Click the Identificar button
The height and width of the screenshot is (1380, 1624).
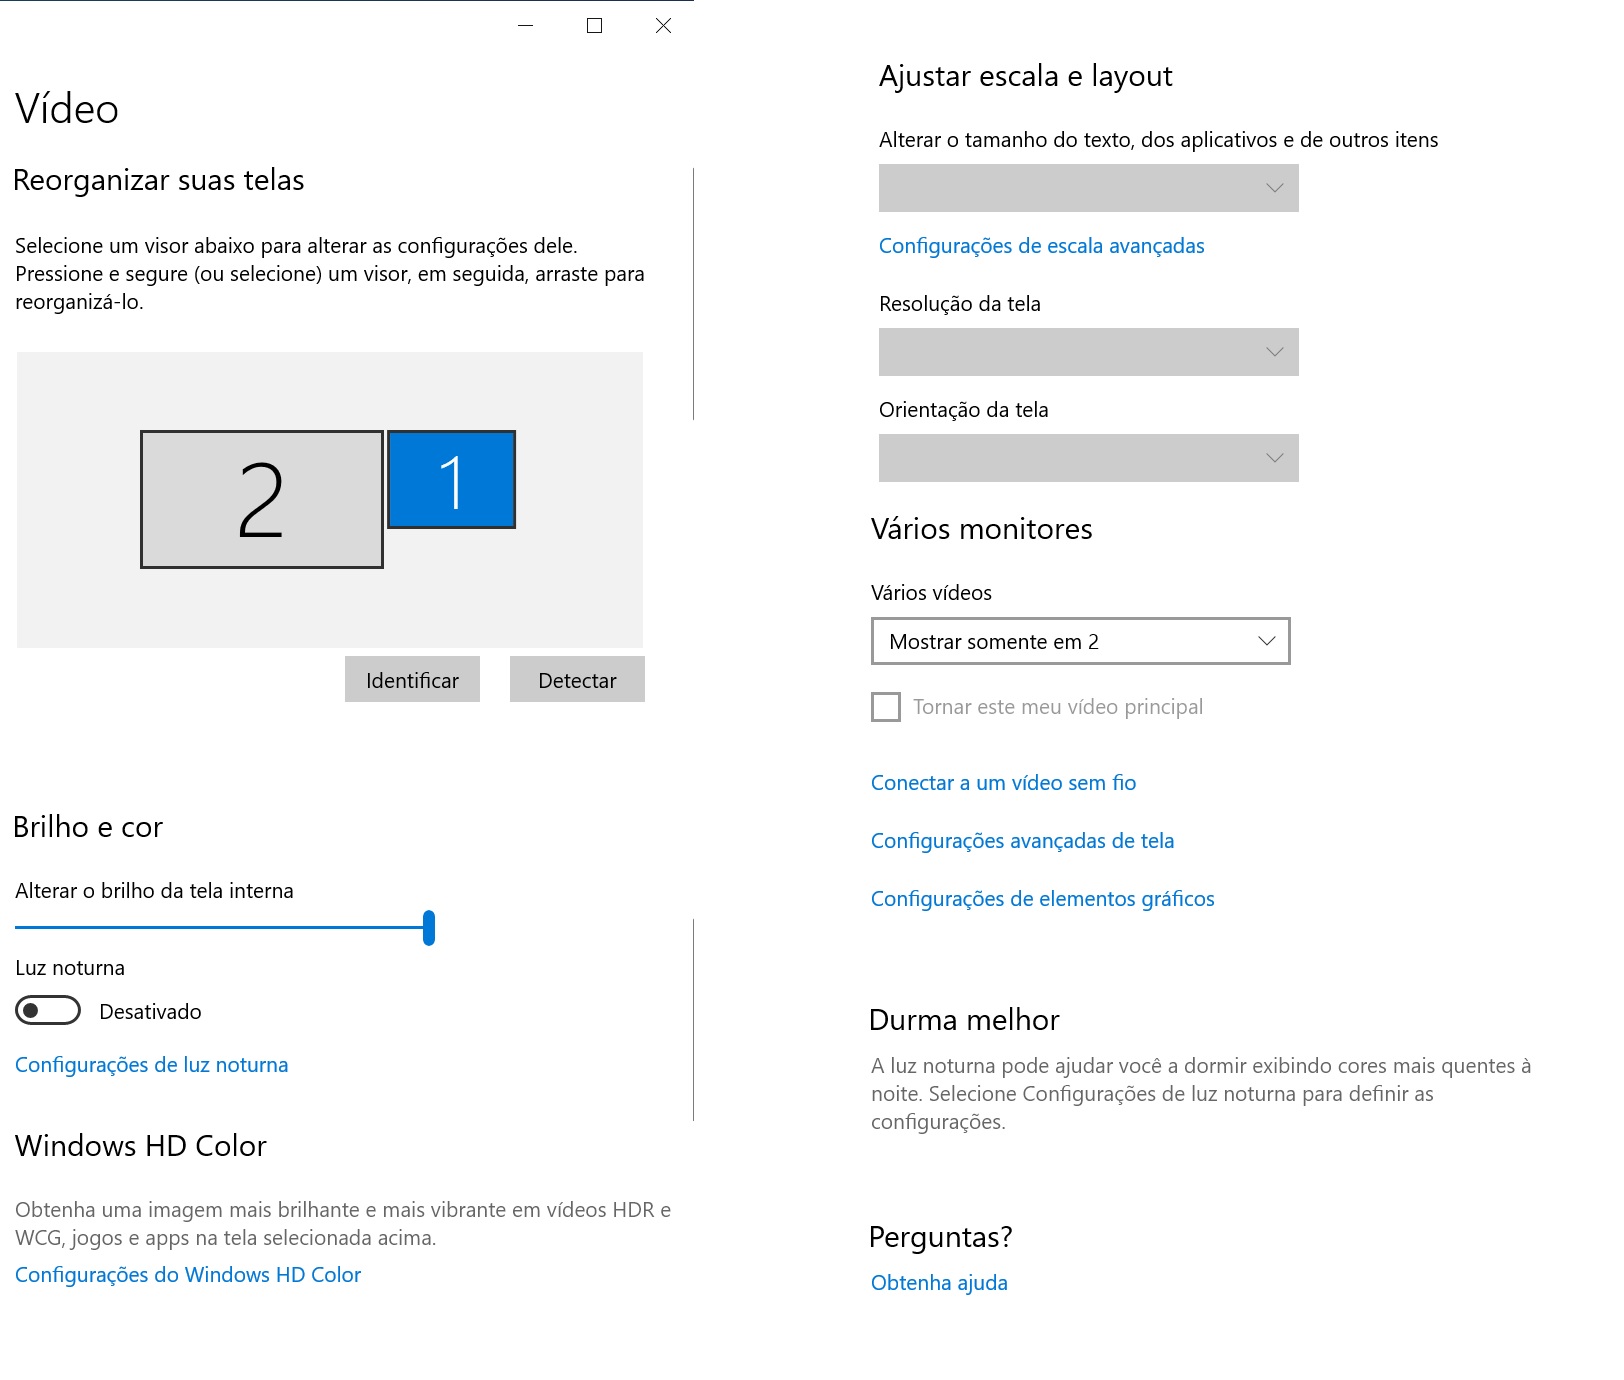pos(412,680)
